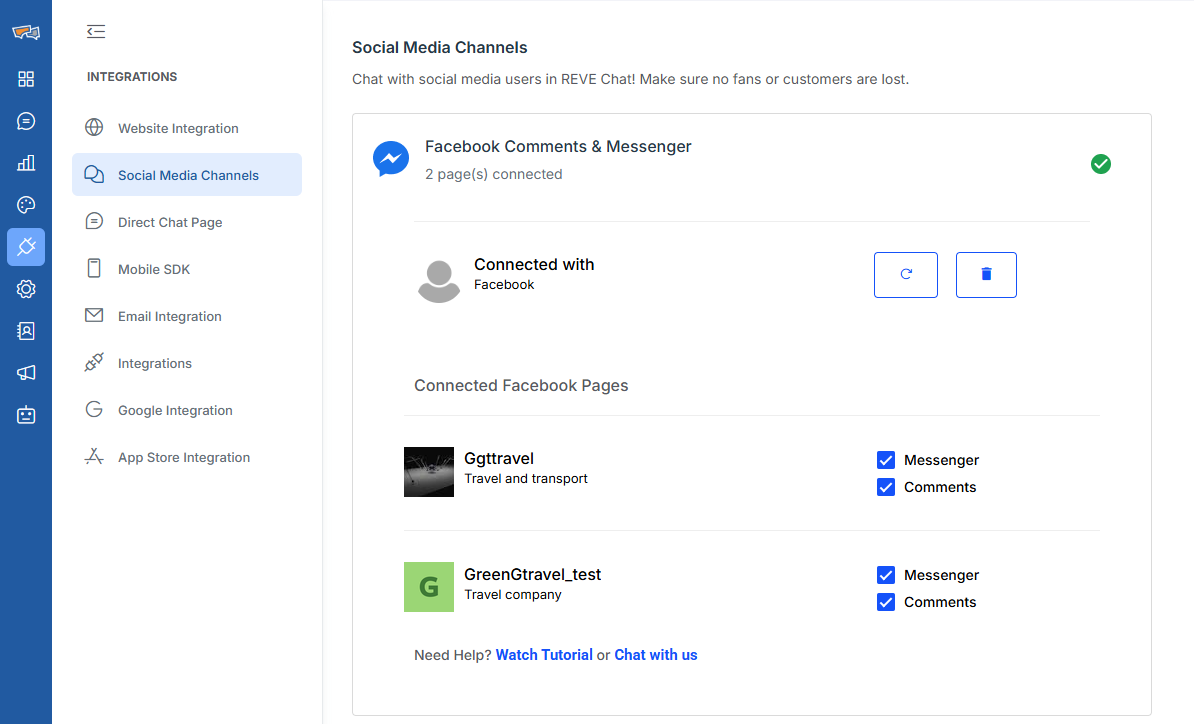Click the INTEGRATIONS section heading
1194x724 pixels.
[132, 77]
